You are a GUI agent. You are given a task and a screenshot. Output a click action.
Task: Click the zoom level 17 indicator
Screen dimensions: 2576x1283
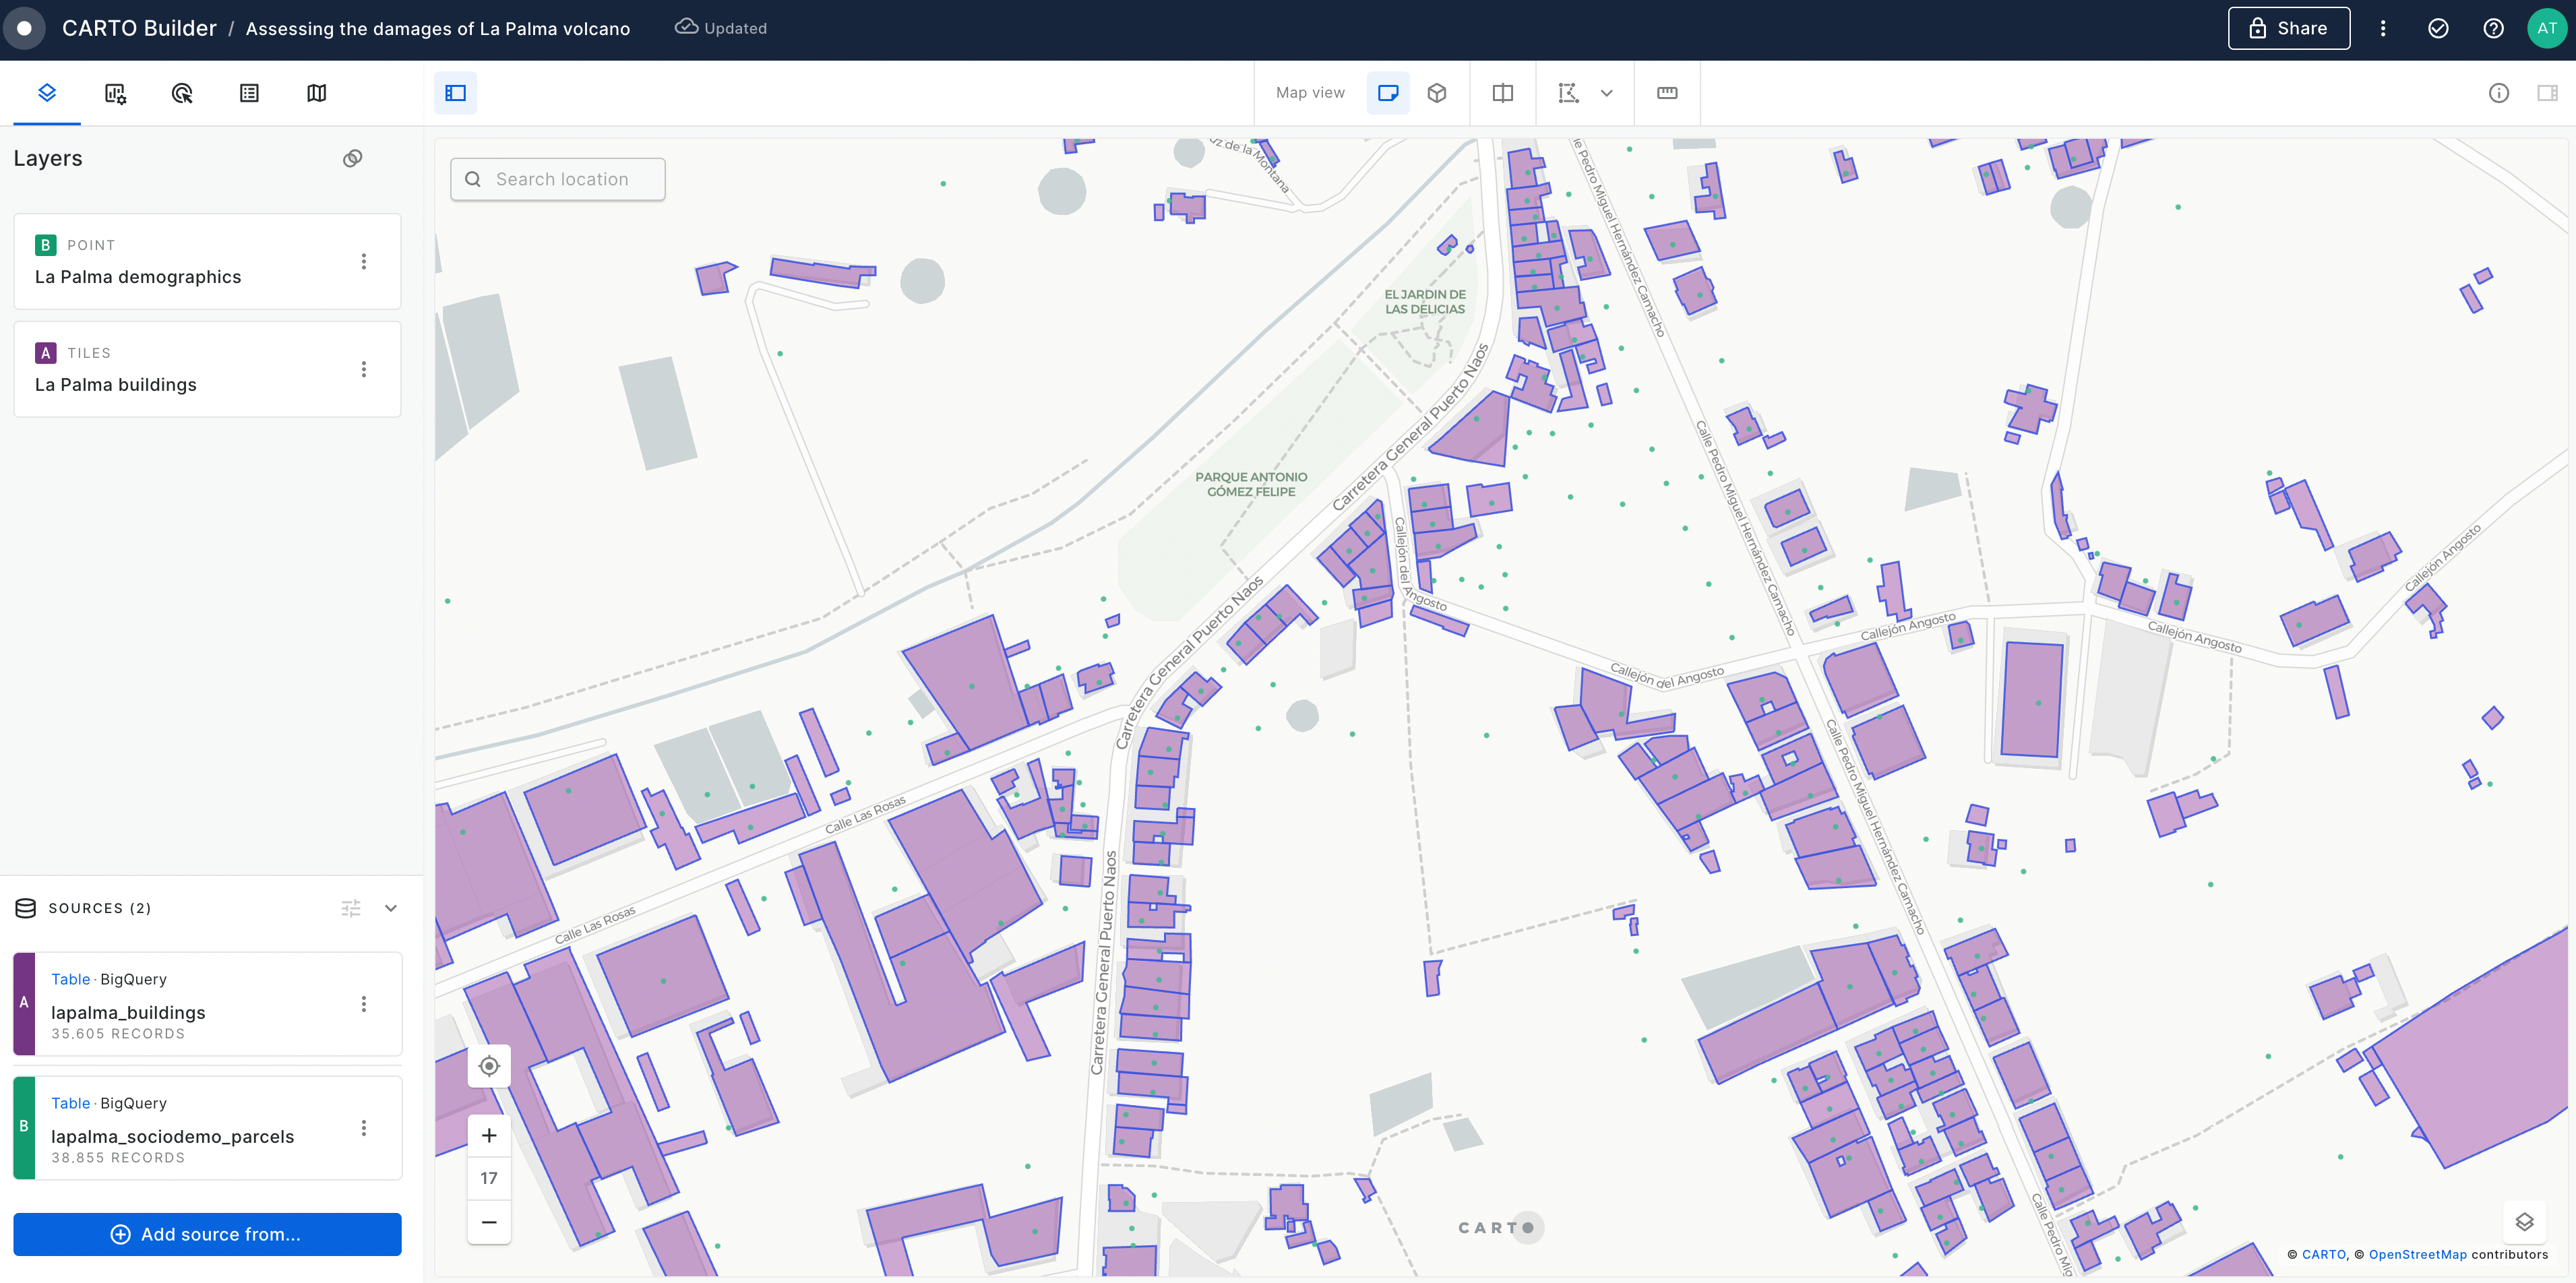[489, 1178]
